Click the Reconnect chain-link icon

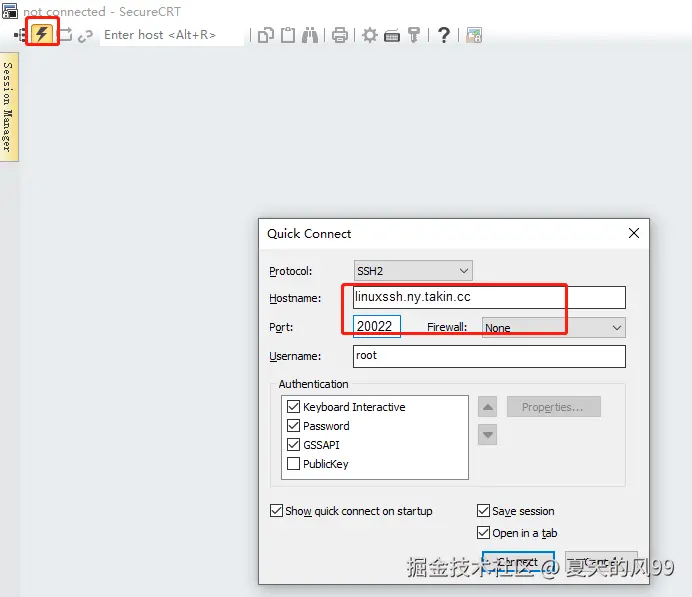pos(85,35)
